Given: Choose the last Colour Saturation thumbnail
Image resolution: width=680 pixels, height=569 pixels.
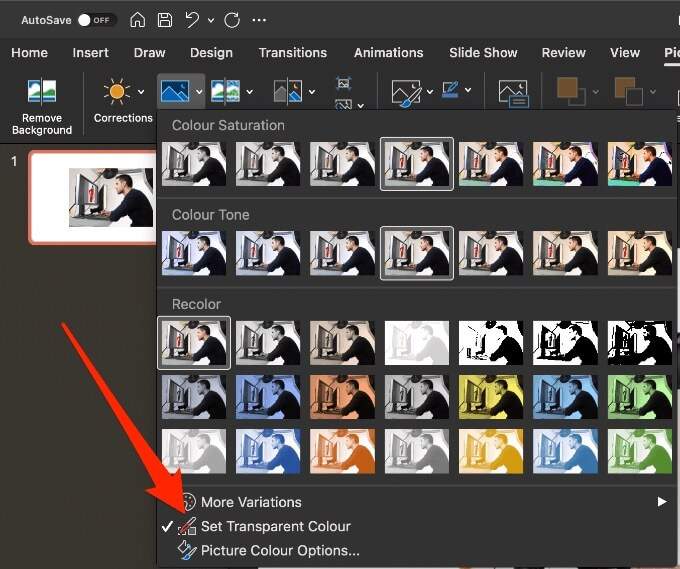Looking at the screenshot, I should click(640, 164).
